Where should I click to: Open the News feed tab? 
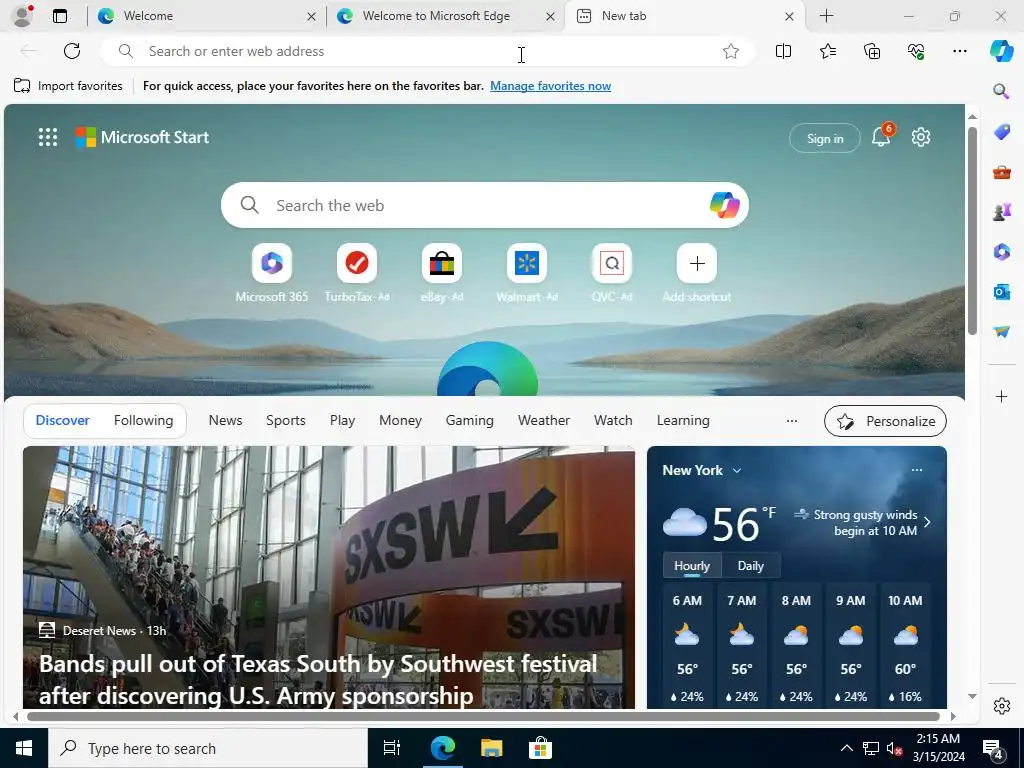225,421
